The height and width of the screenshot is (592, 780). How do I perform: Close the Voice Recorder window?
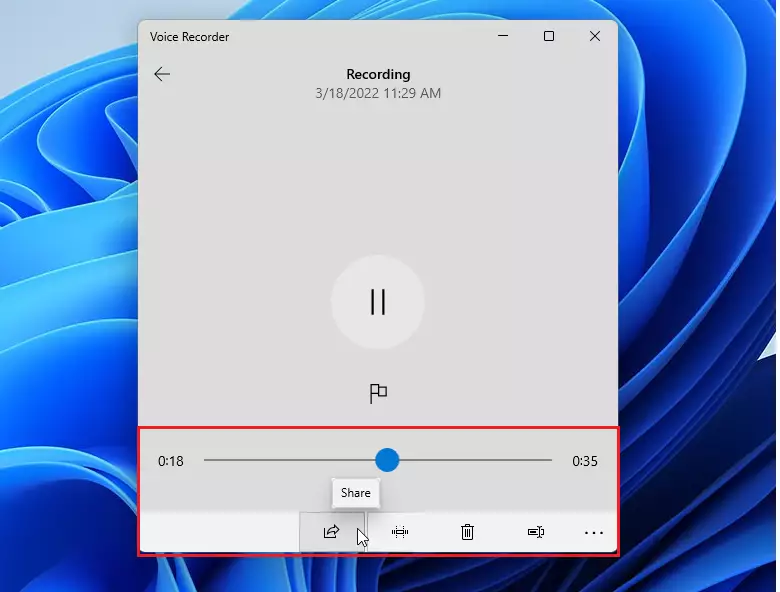tap(594, 36)
